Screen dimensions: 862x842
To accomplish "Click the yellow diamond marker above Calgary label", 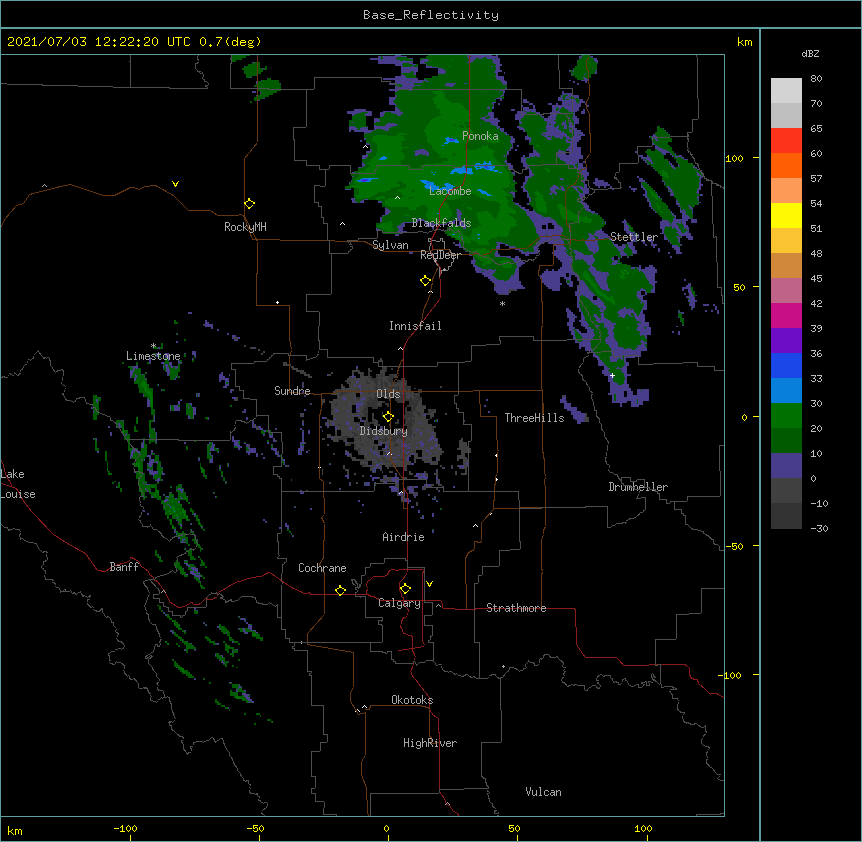I will pos(405,589).
